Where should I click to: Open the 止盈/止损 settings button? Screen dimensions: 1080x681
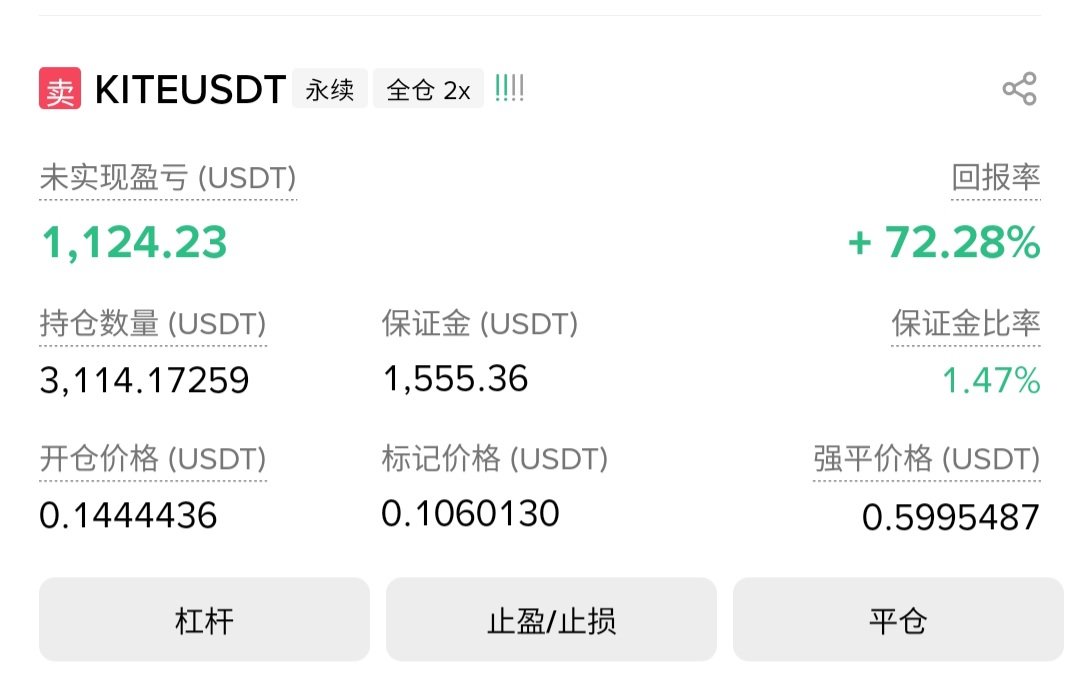[x=551, y=620]
